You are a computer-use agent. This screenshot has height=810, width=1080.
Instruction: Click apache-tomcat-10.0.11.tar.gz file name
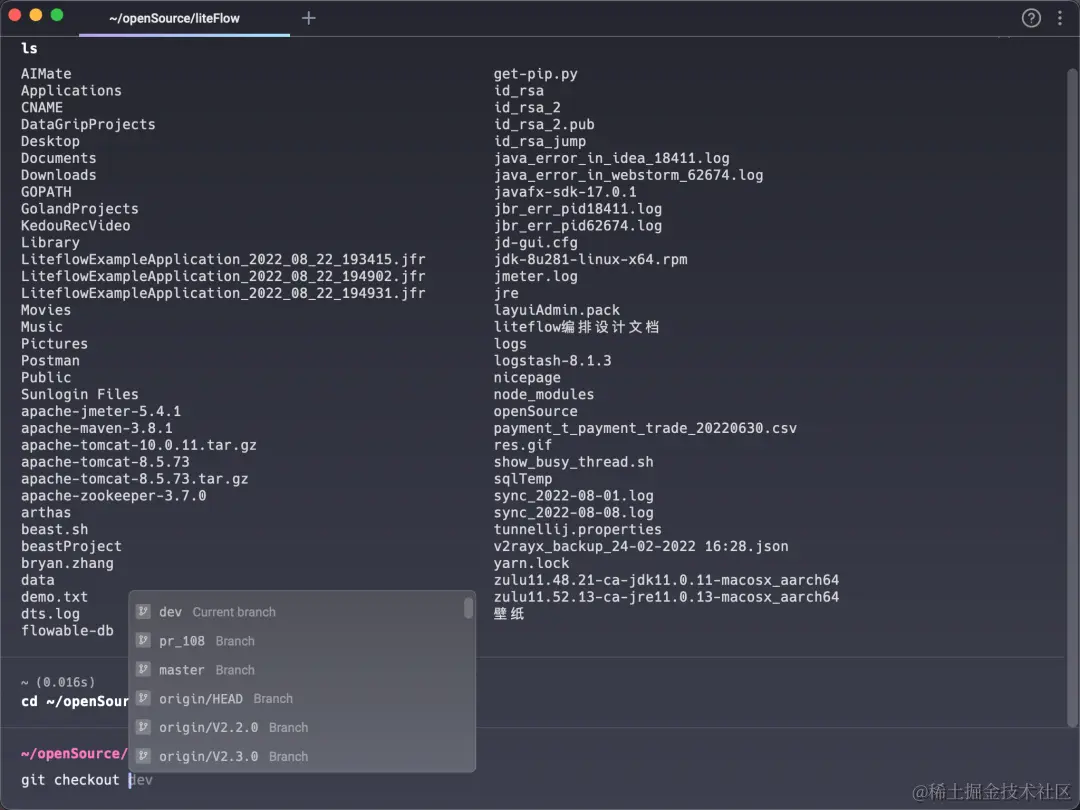point(138,445)
